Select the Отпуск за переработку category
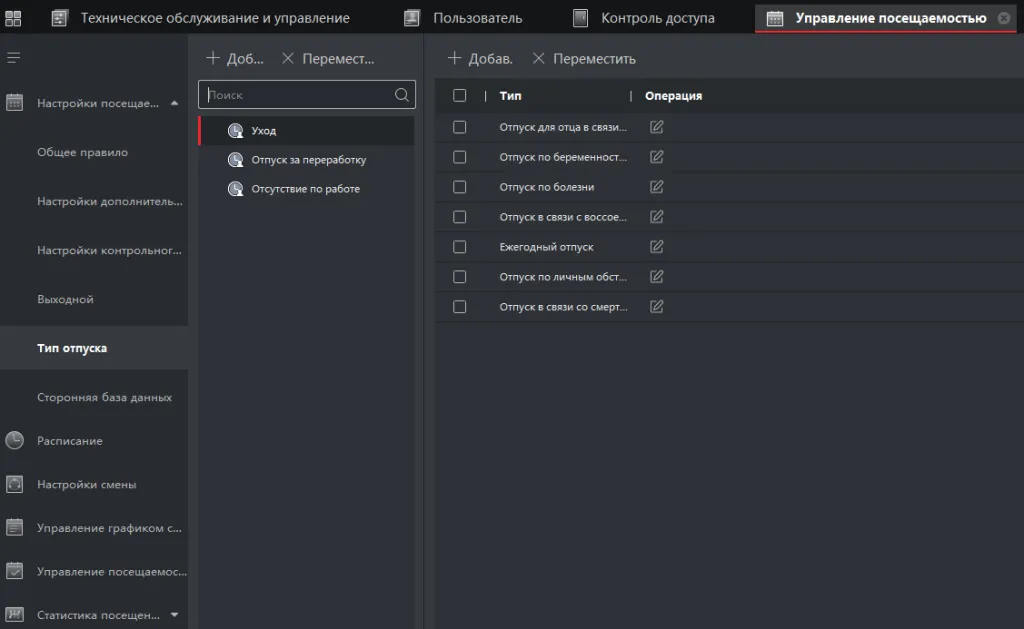This screenshot has width=1024, height=629. 308,160
